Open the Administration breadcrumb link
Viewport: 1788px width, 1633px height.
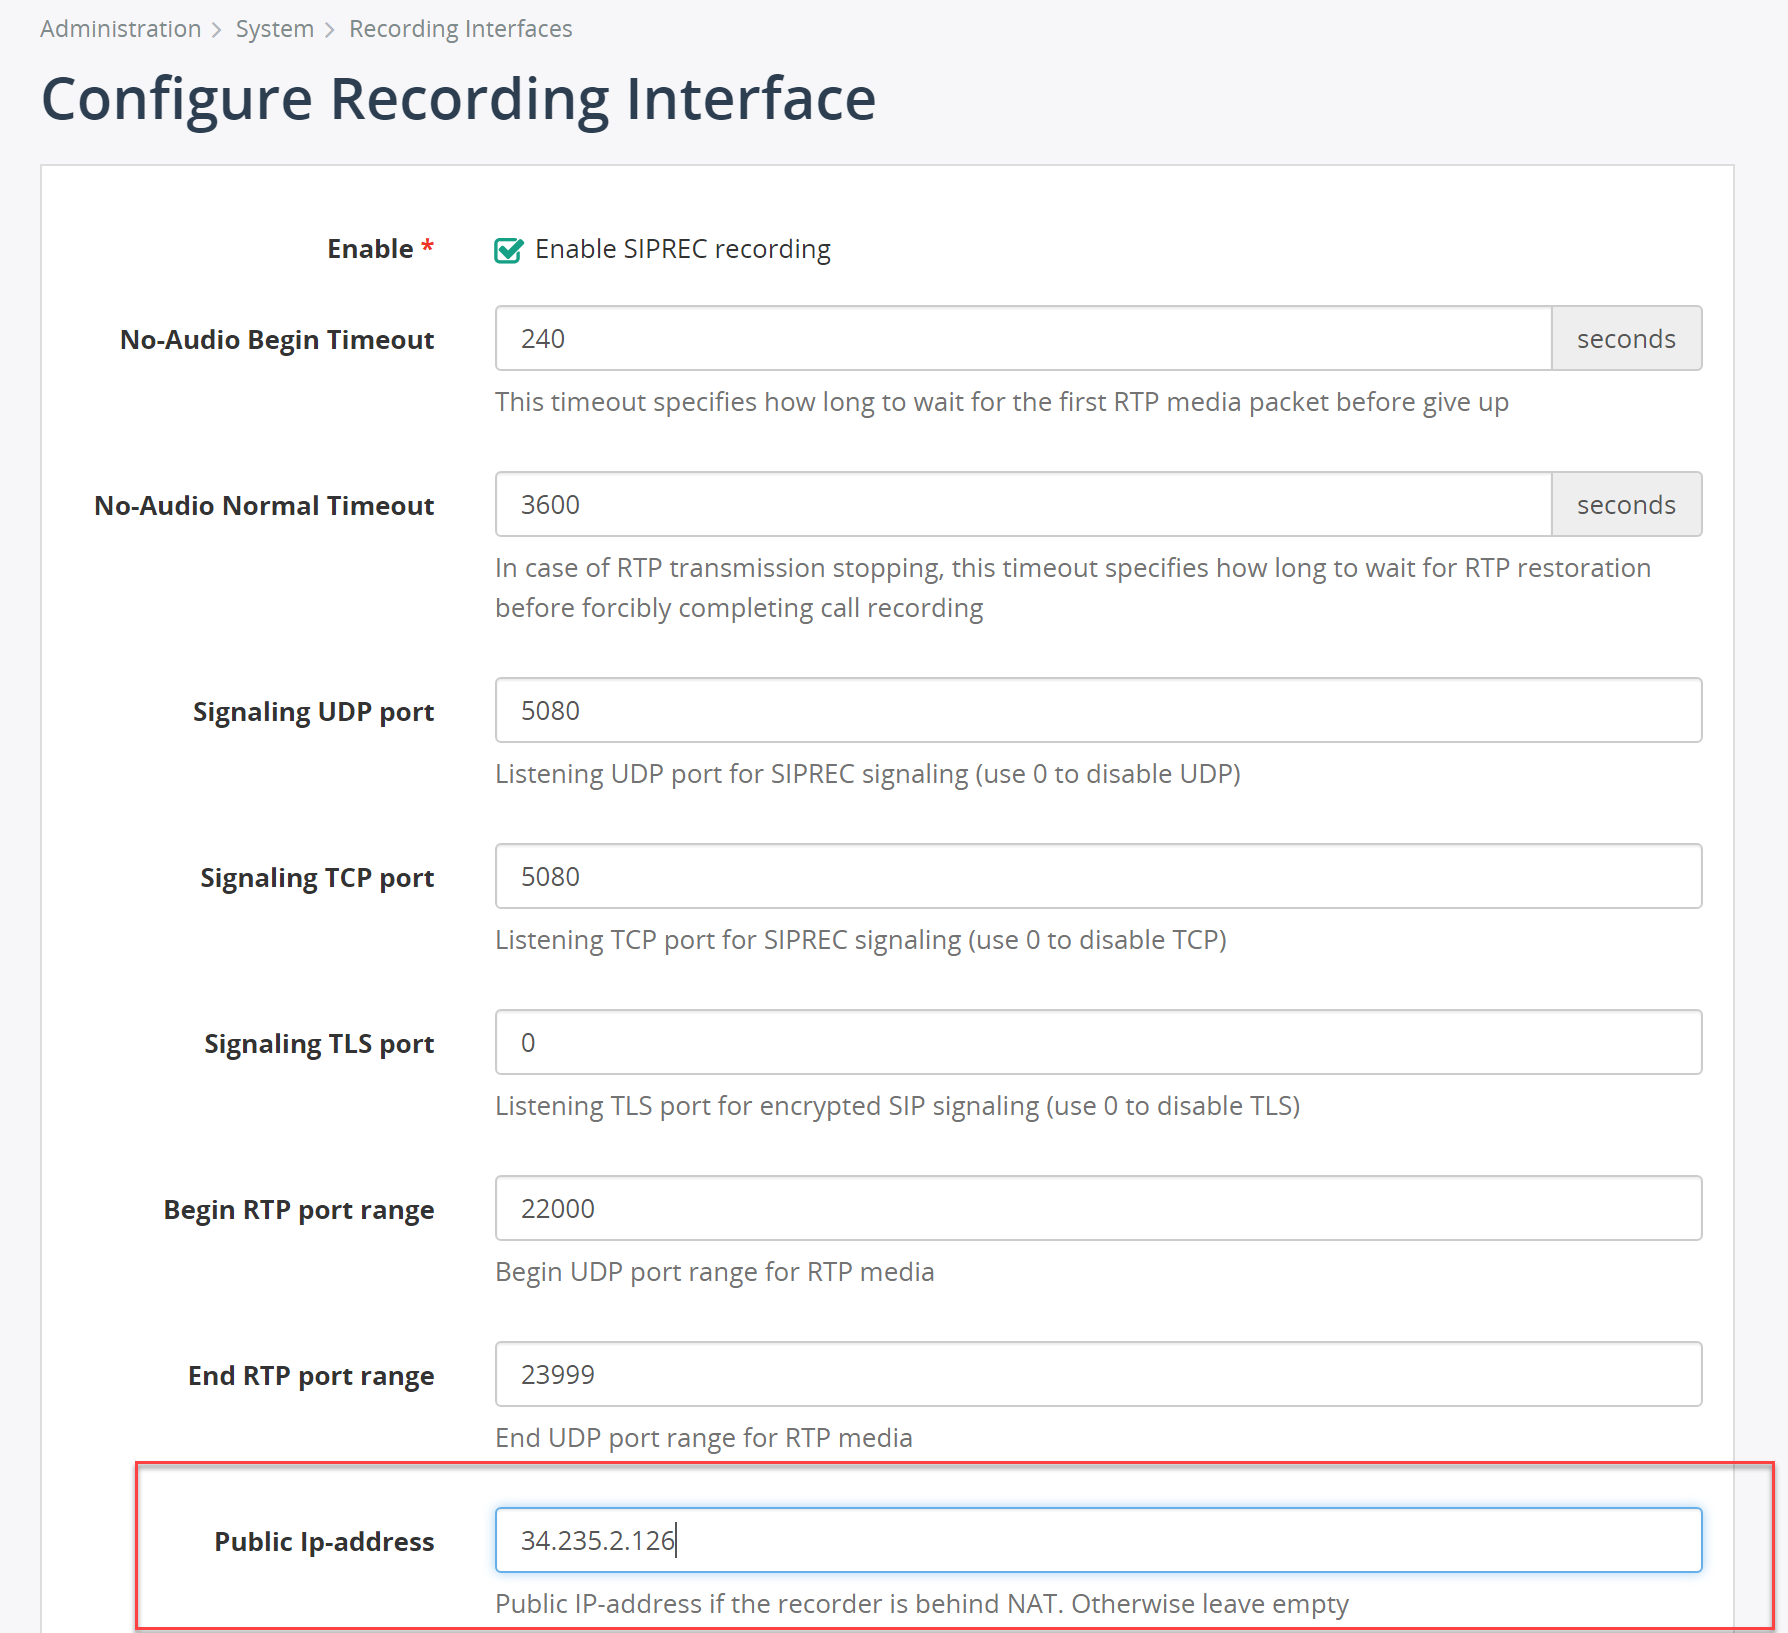pyautogui.click(x=120, y=29)
